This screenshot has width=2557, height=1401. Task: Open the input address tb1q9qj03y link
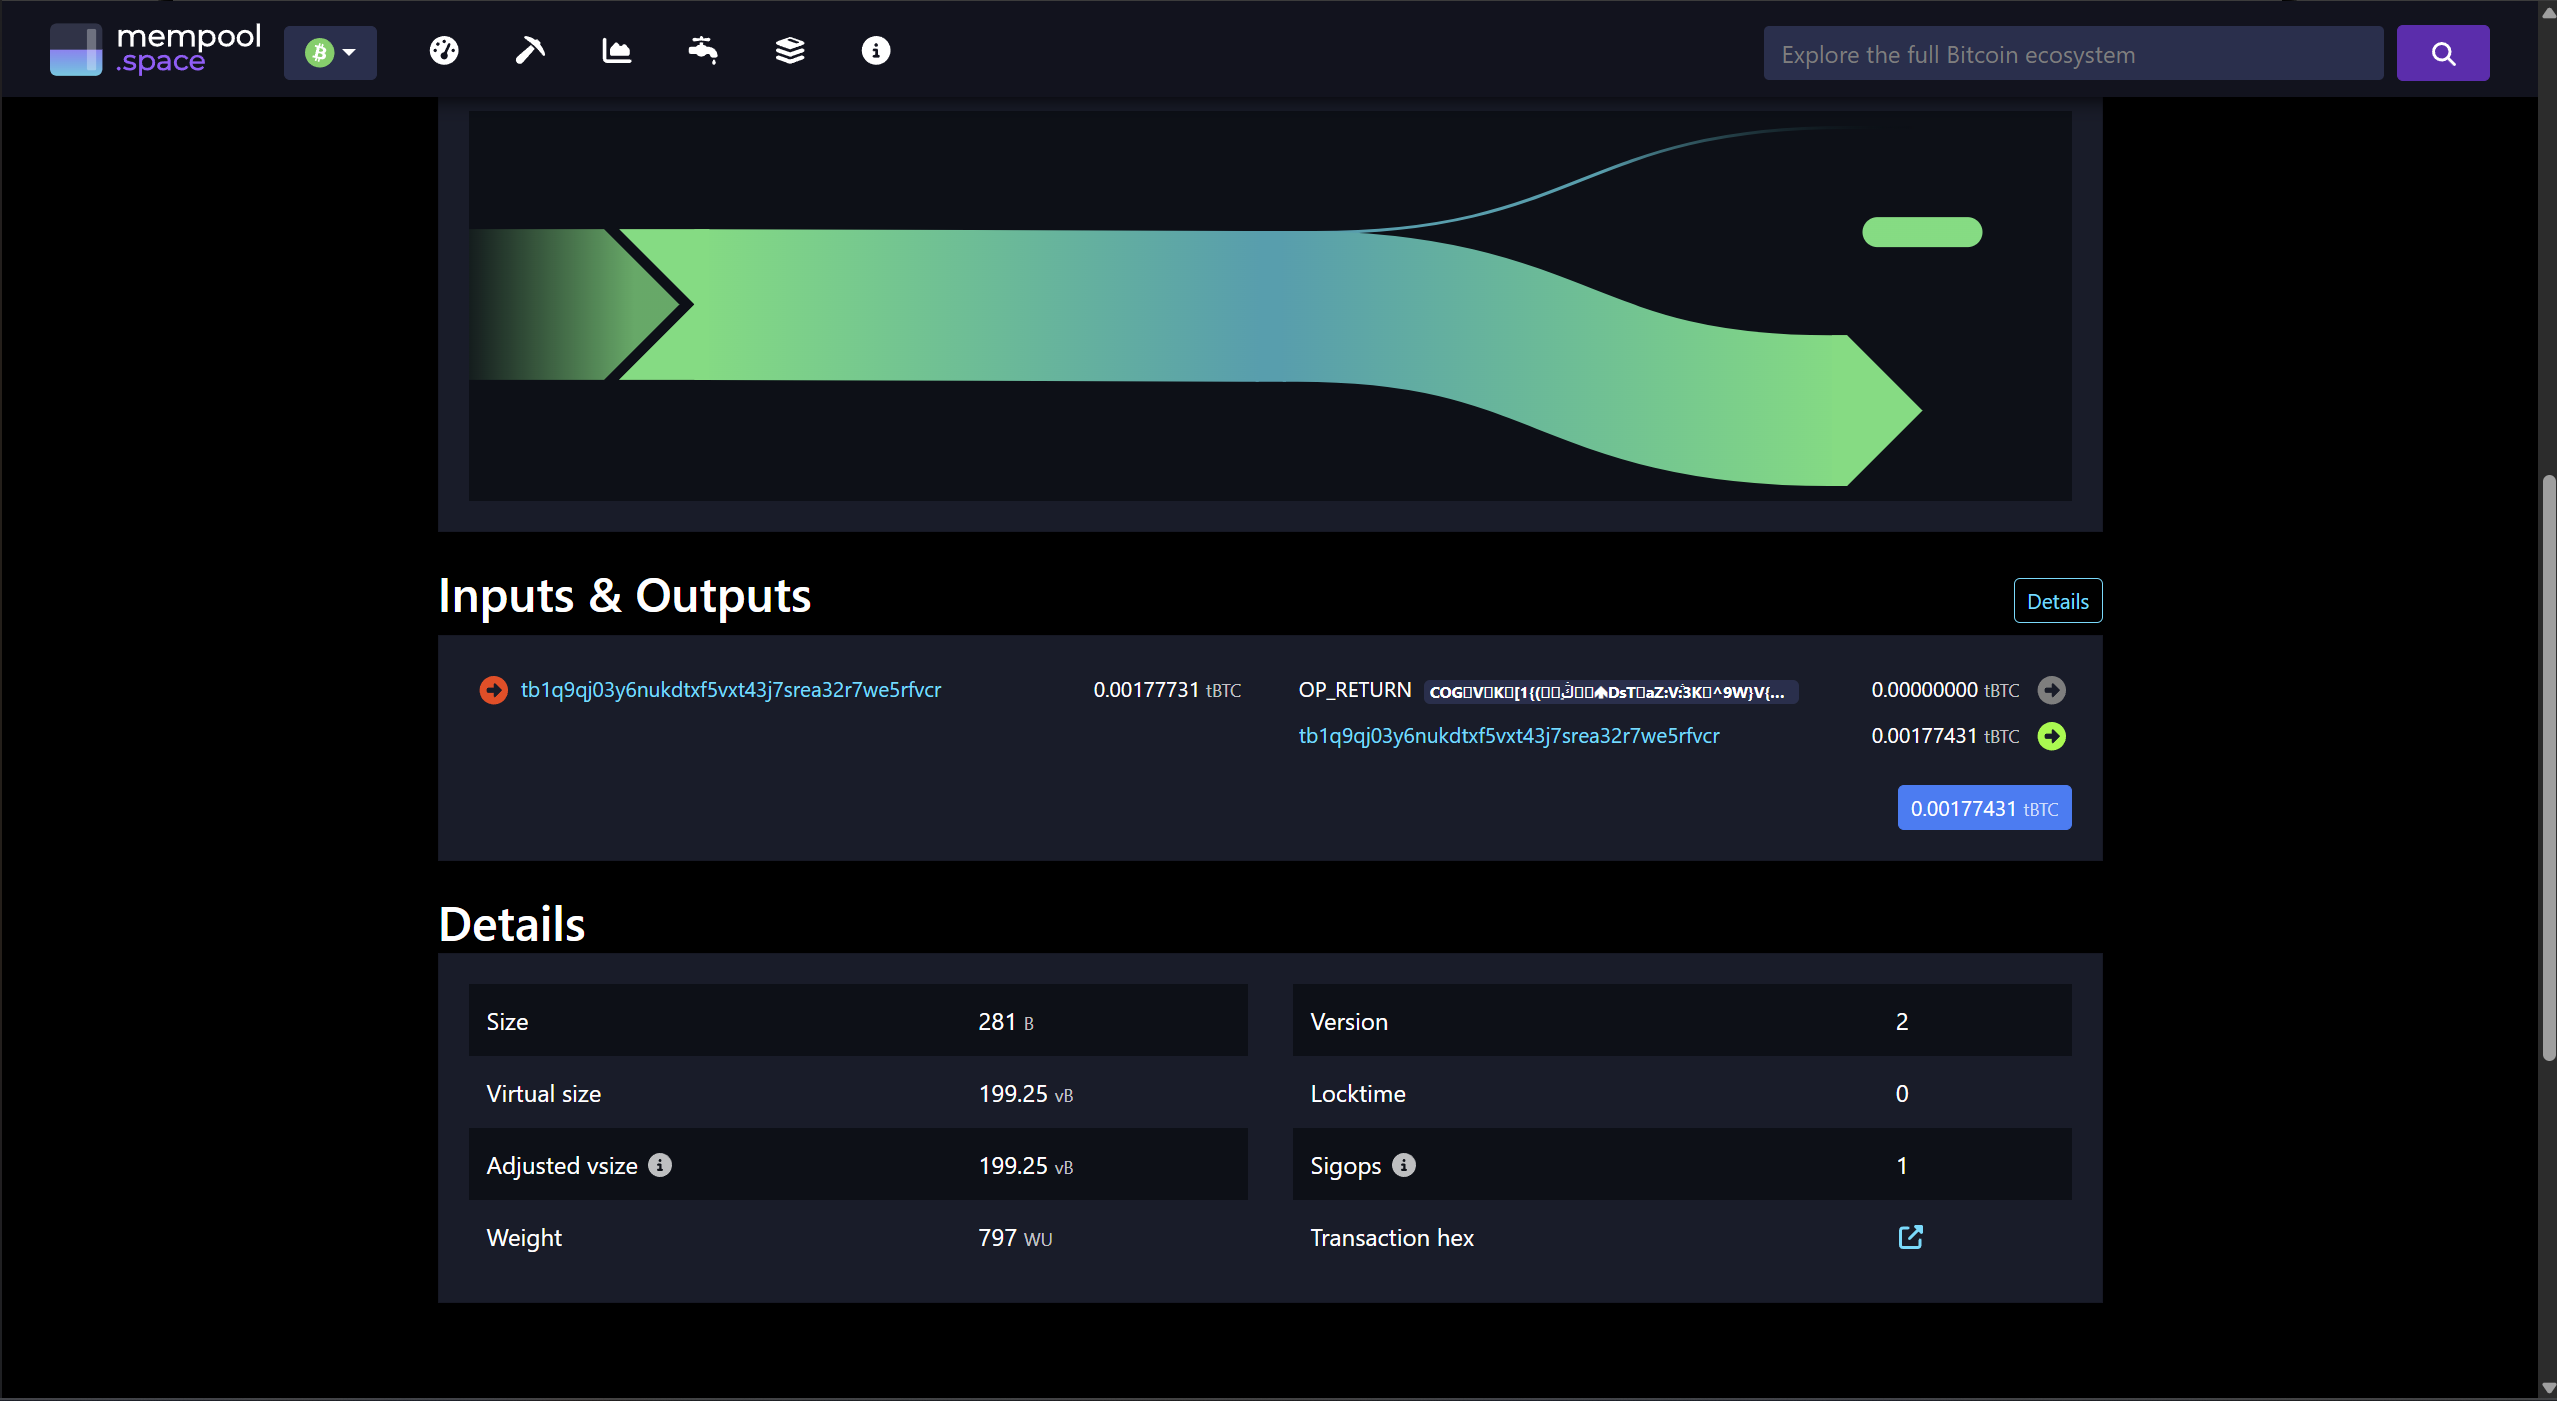(730, 690)
